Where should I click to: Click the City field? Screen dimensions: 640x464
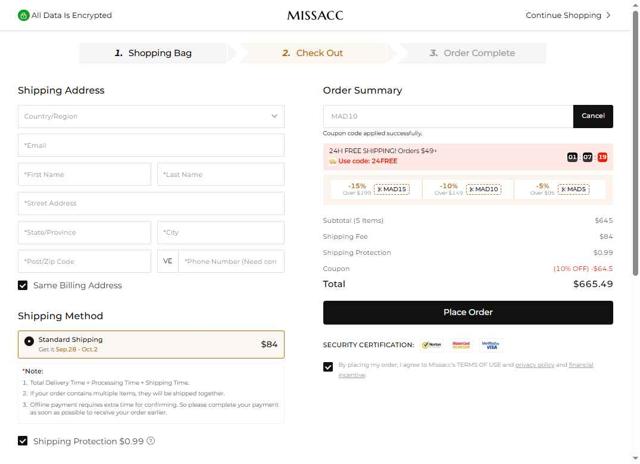(221, 232)
